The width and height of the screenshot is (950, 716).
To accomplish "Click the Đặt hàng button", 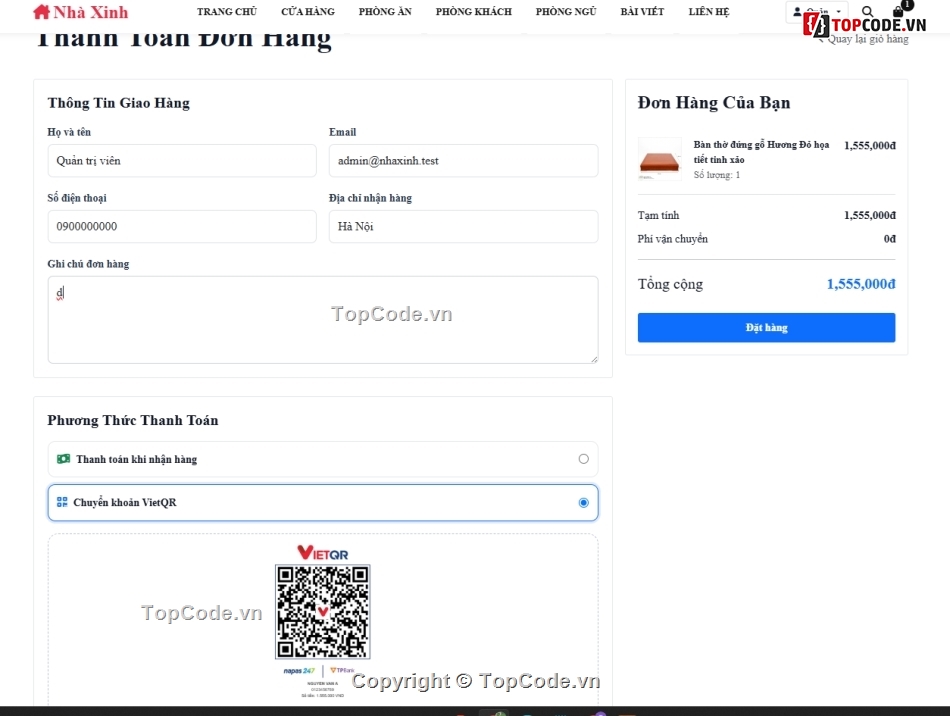I will pos(766,328).
